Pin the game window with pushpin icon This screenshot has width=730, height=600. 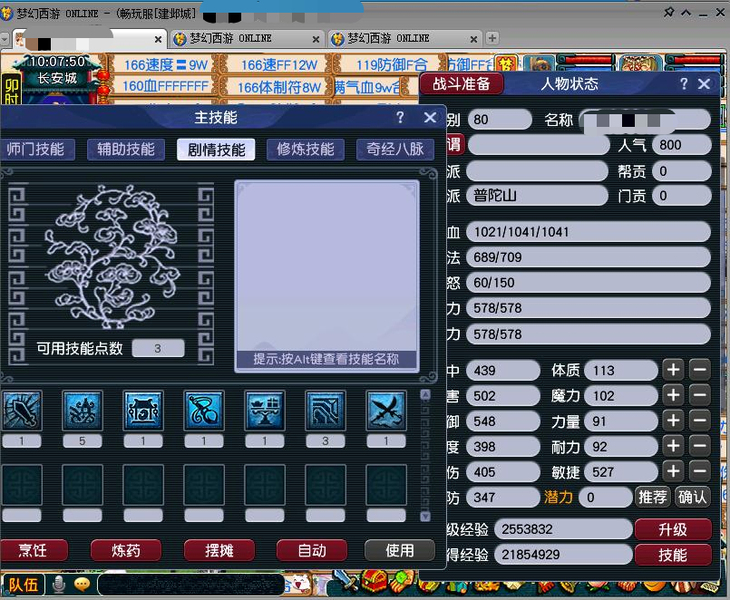[669, 12]
